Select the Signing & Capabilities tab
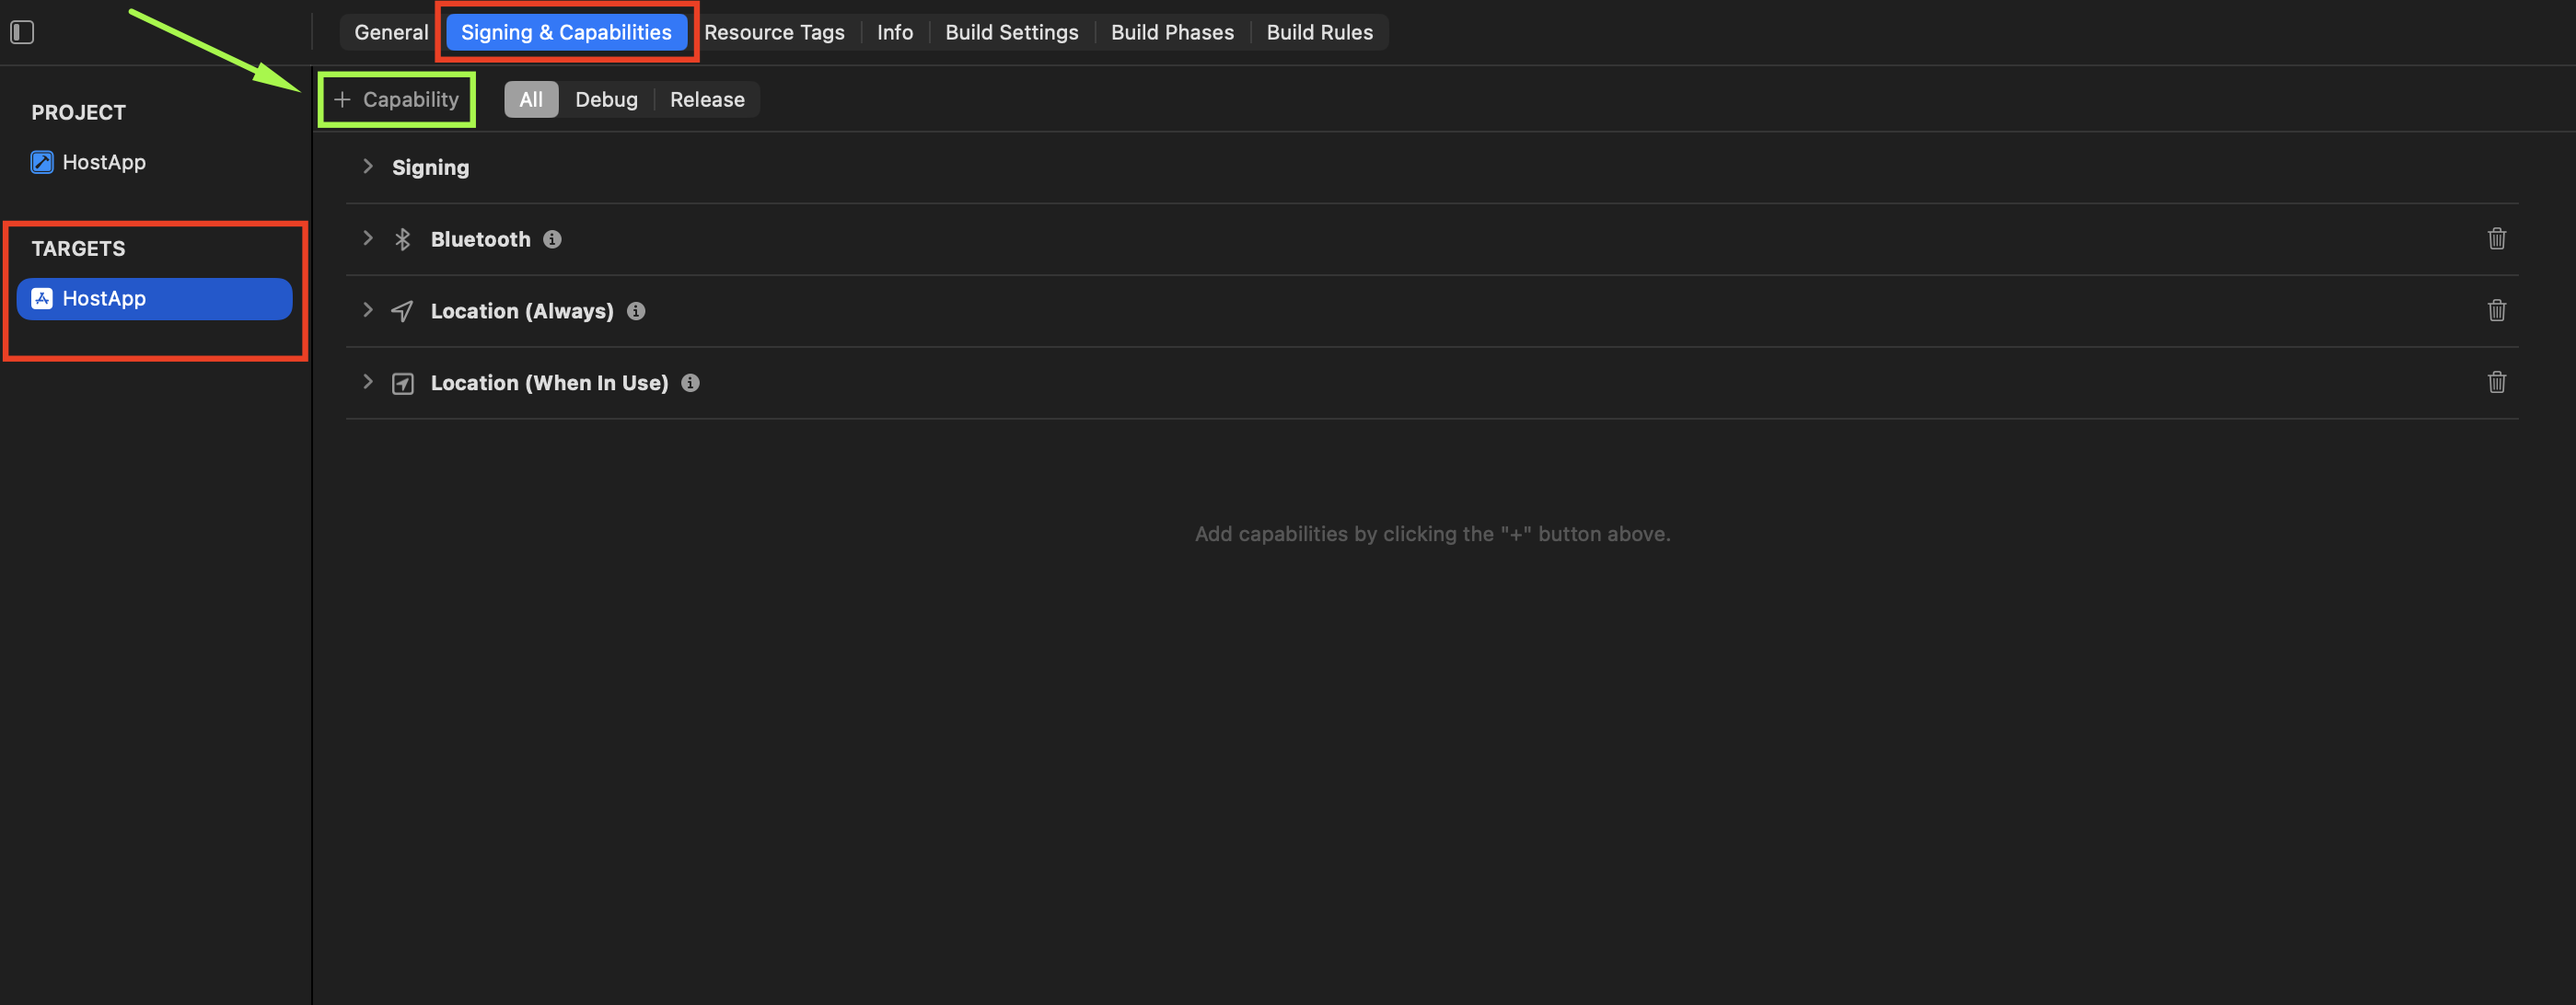 (x=566, y=32)
